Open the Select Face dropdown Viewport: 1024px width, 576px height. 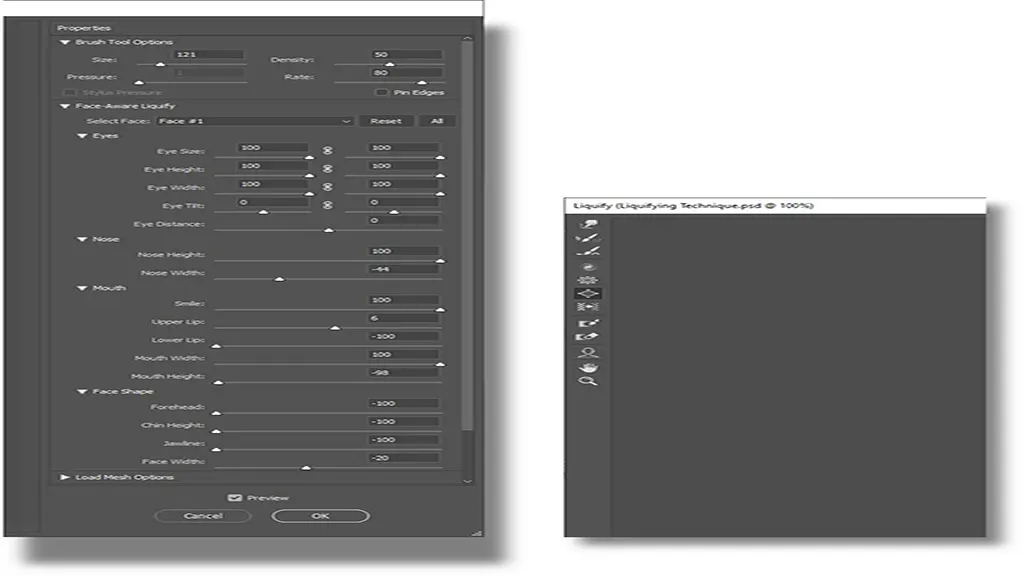click(255, 121)
